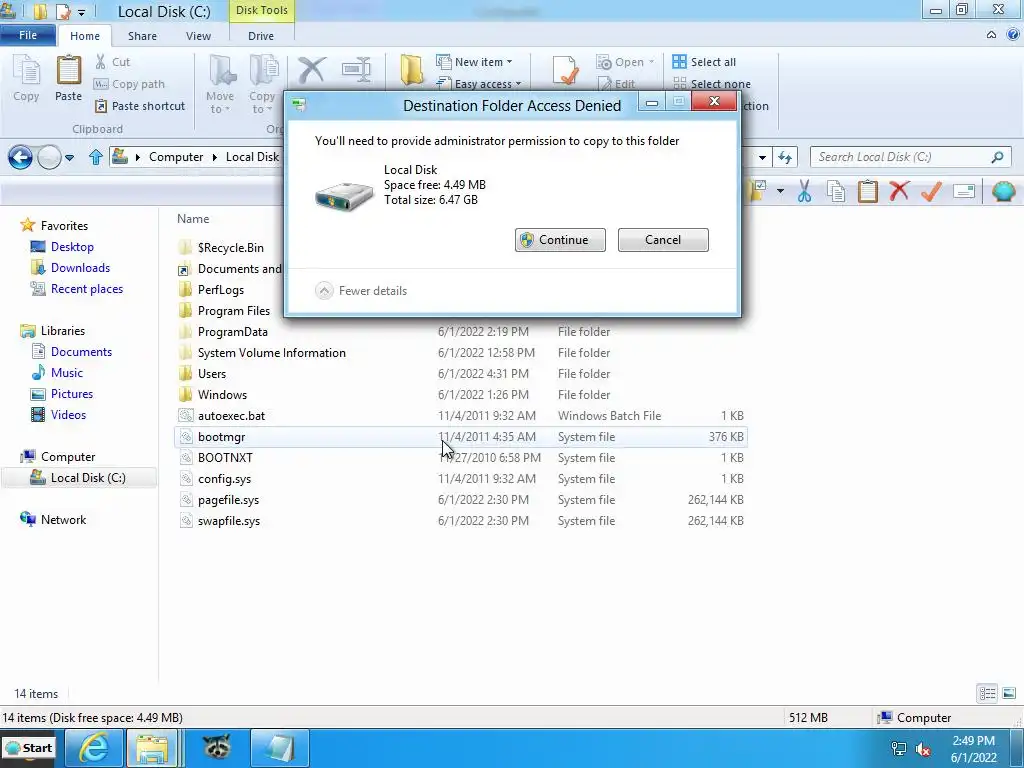Click breadcrumb arrow after Computer
This screenshot has width=1024, height=768.
tap(214, 157)
